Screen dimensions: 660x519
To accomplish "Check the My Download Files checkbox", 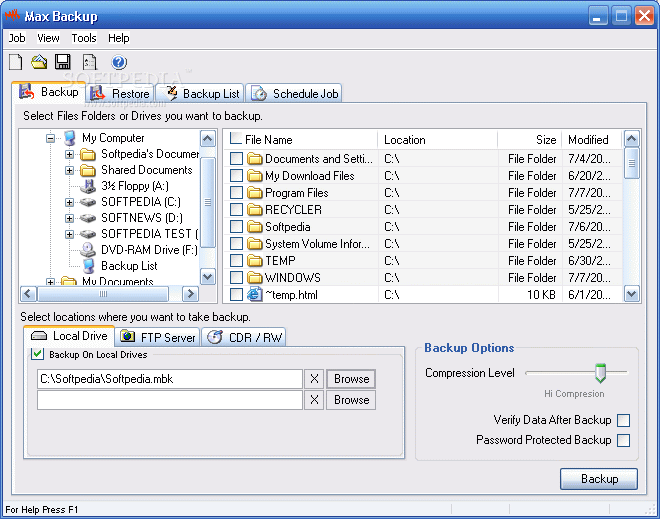I will coord(236,176).
